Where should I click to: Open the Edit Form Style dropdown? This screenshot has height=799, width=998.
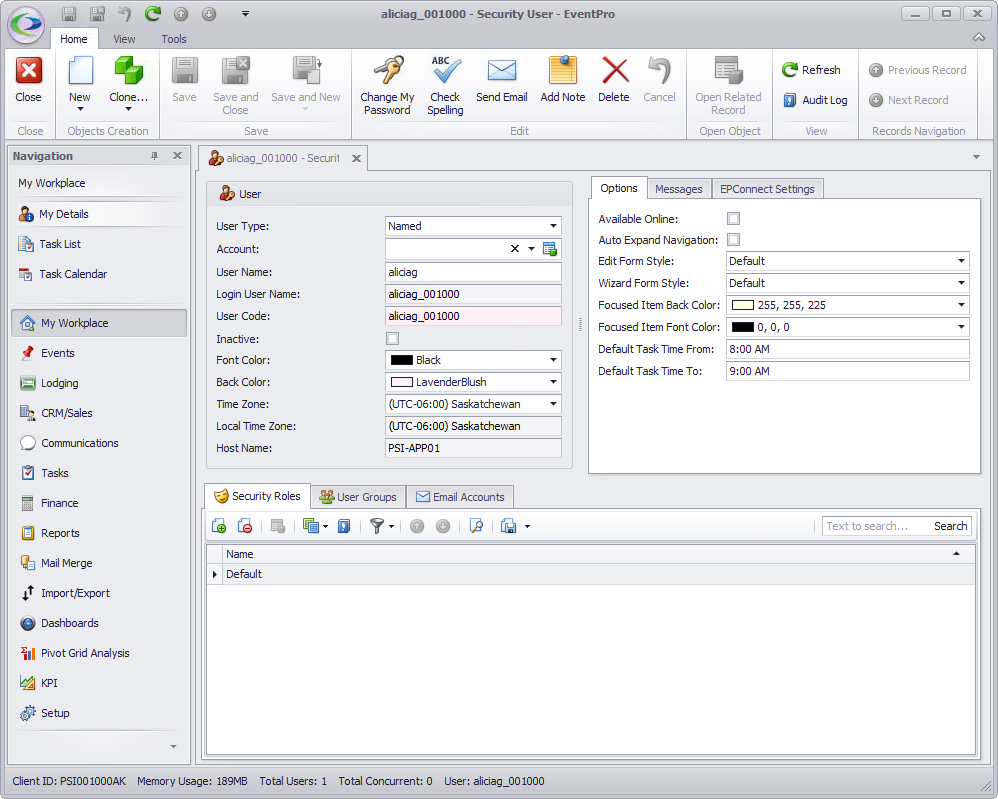click(961, 261)
